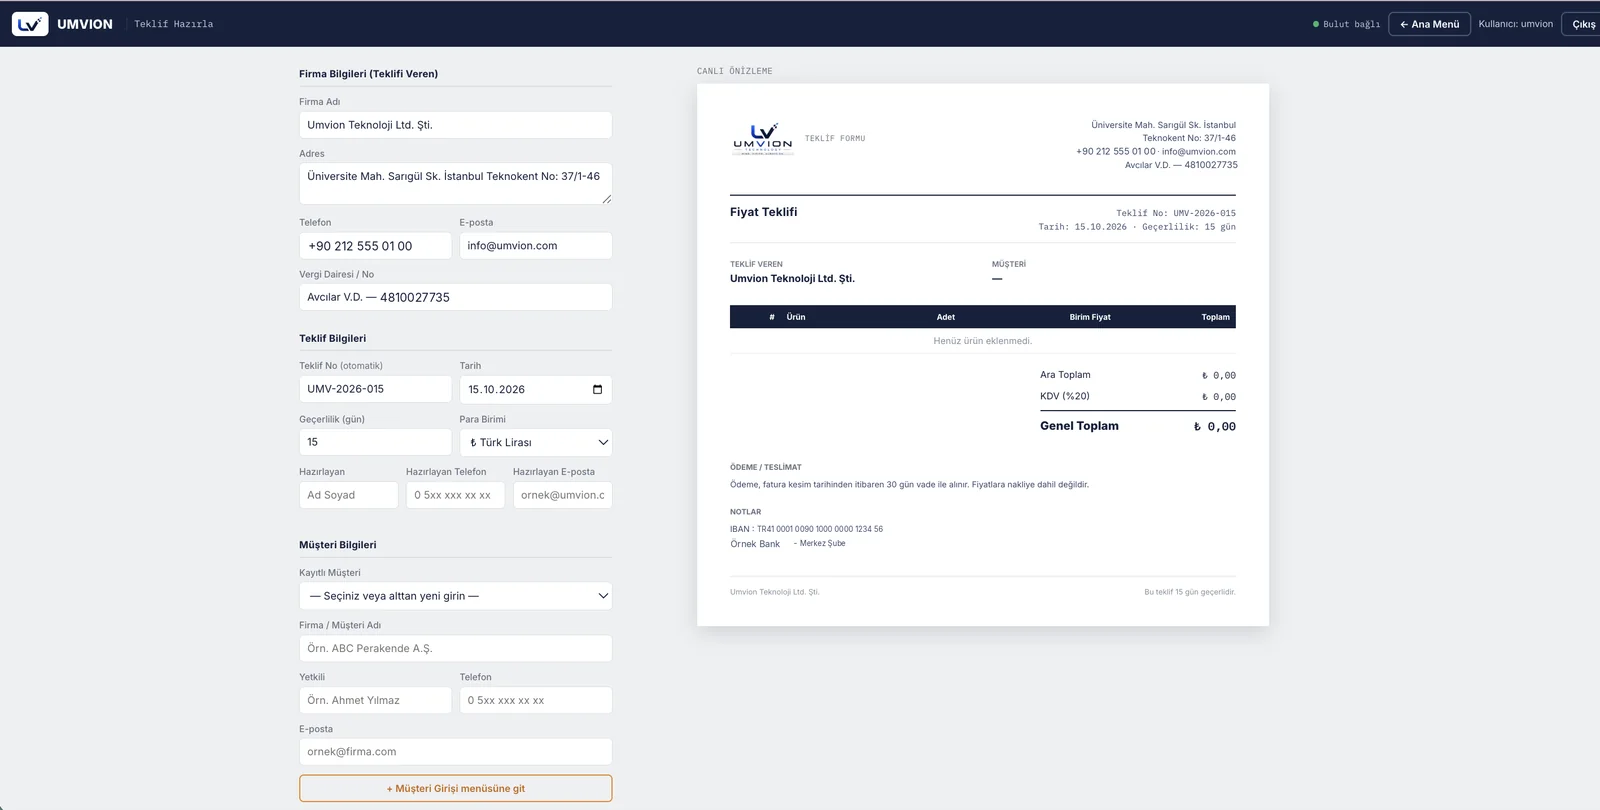This screenshot has height=810, width=1600.
Task: Focus the Adres text area
Action: [x=455, y=184]
